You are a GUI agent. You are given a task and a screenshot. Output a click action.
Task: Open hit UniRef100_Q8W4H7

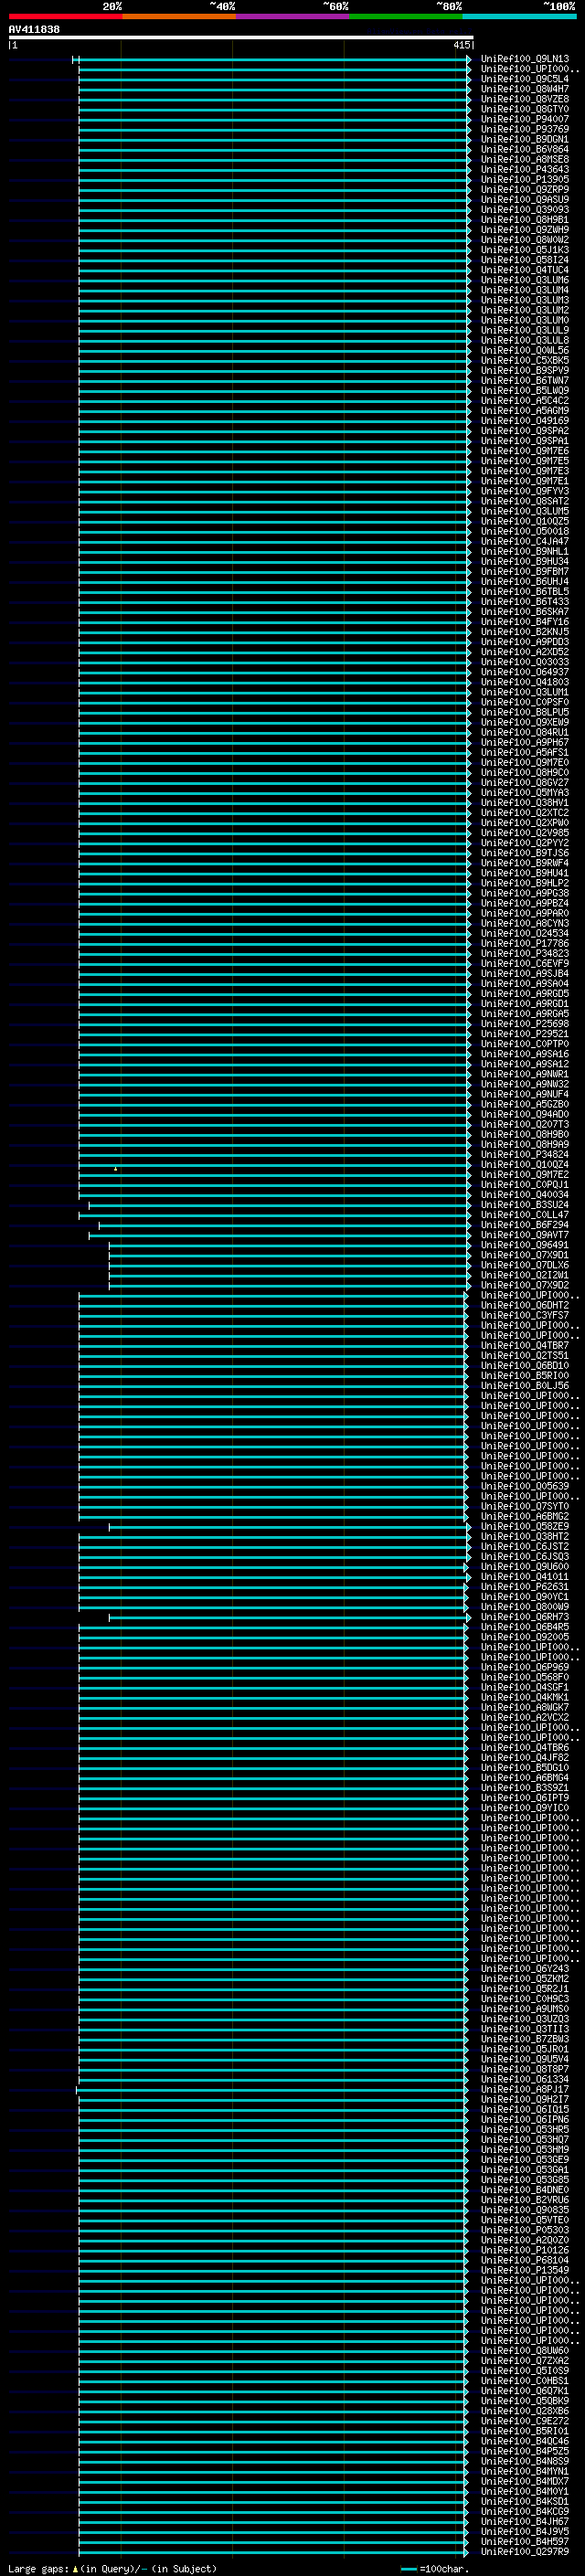(x=525, y=89)
